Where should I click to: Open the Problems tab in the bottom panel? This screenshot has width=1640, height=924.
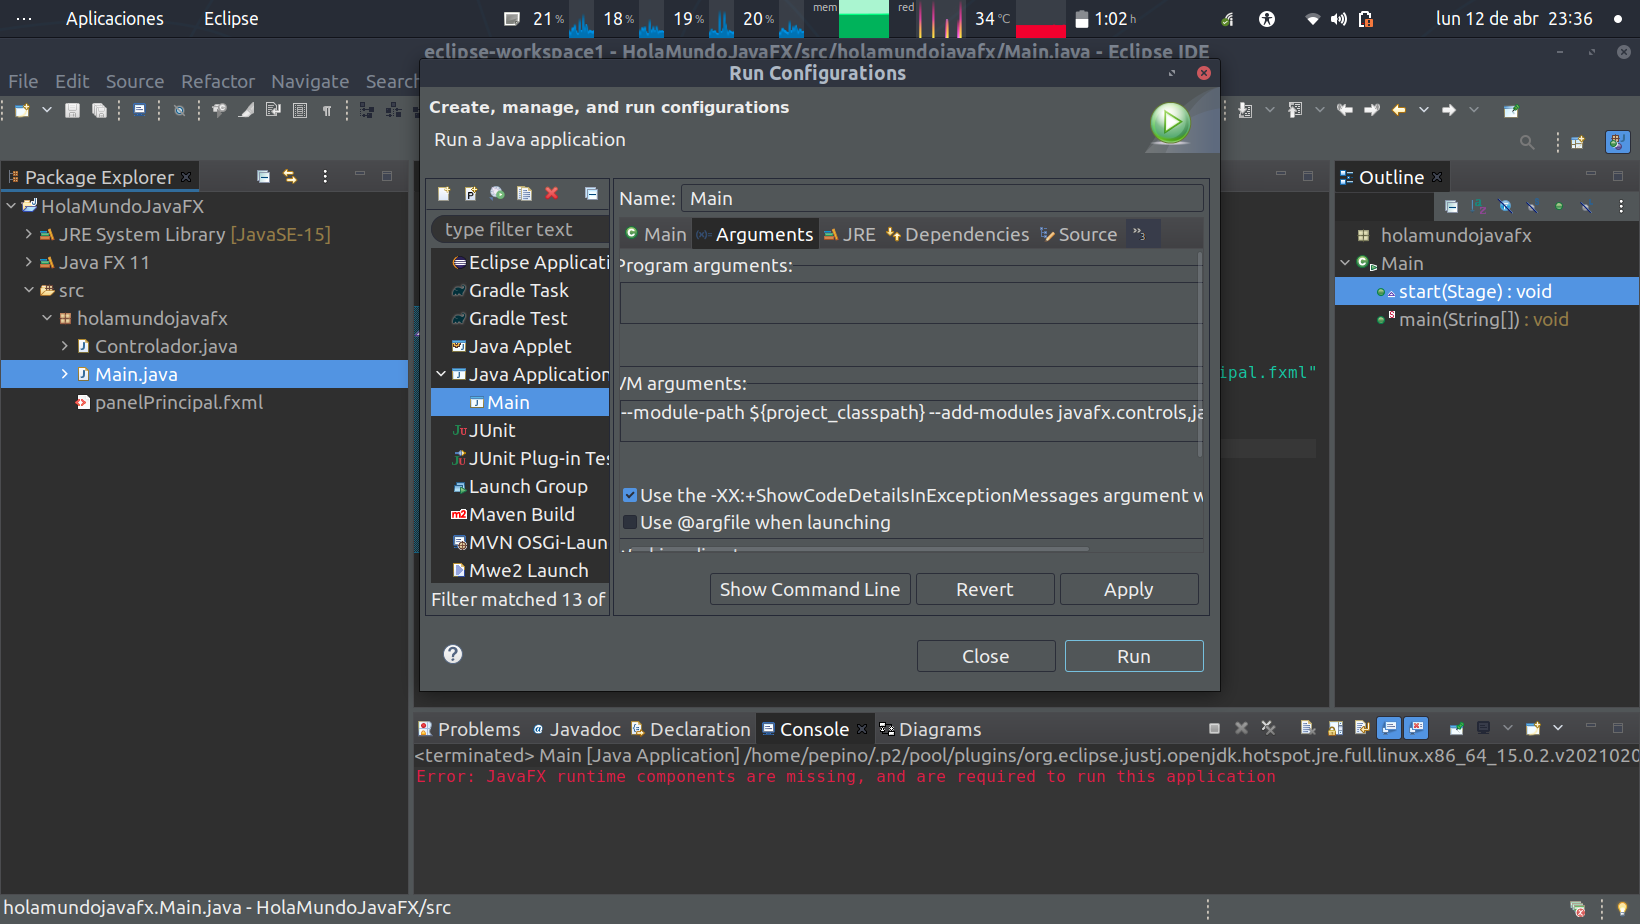pyautogui.click(x=469, y=729)
